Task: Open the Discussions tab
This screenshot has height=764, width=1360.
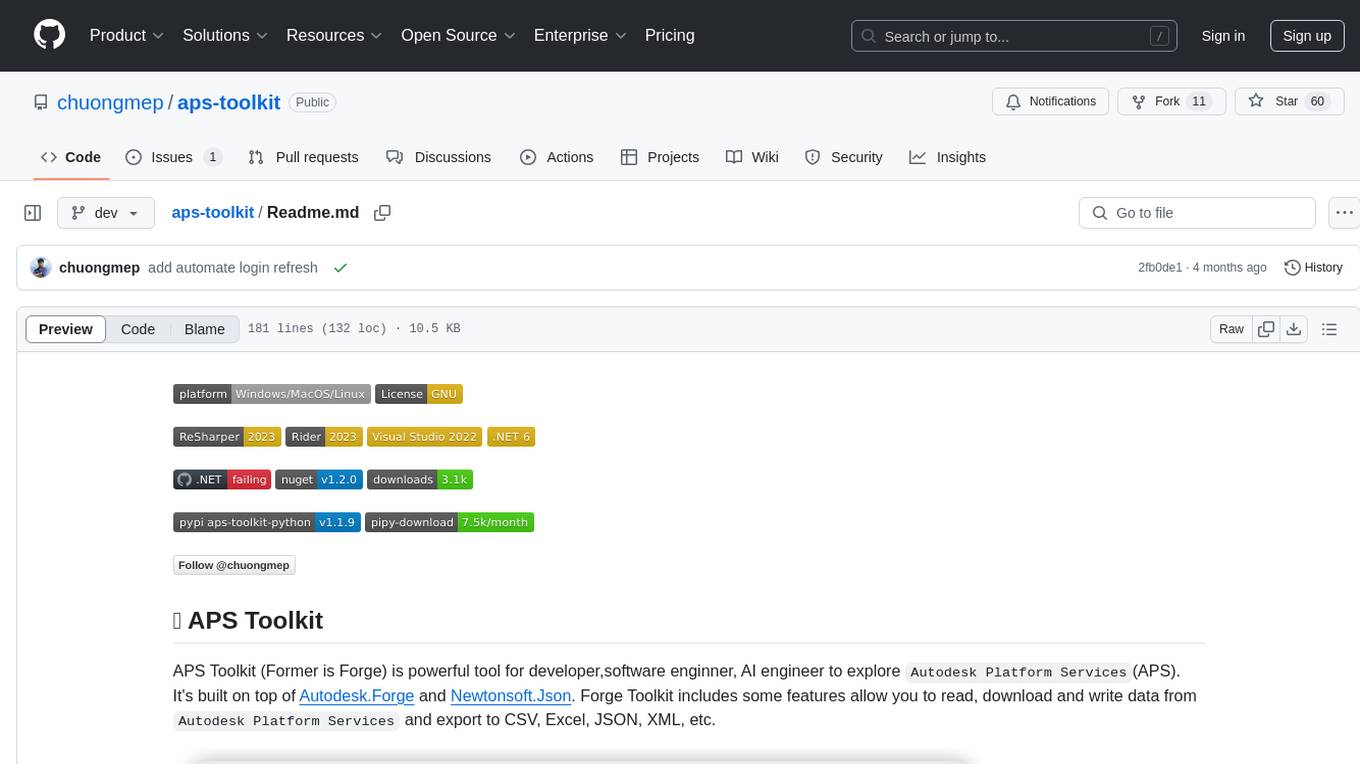Action: [x=439, y=157]
